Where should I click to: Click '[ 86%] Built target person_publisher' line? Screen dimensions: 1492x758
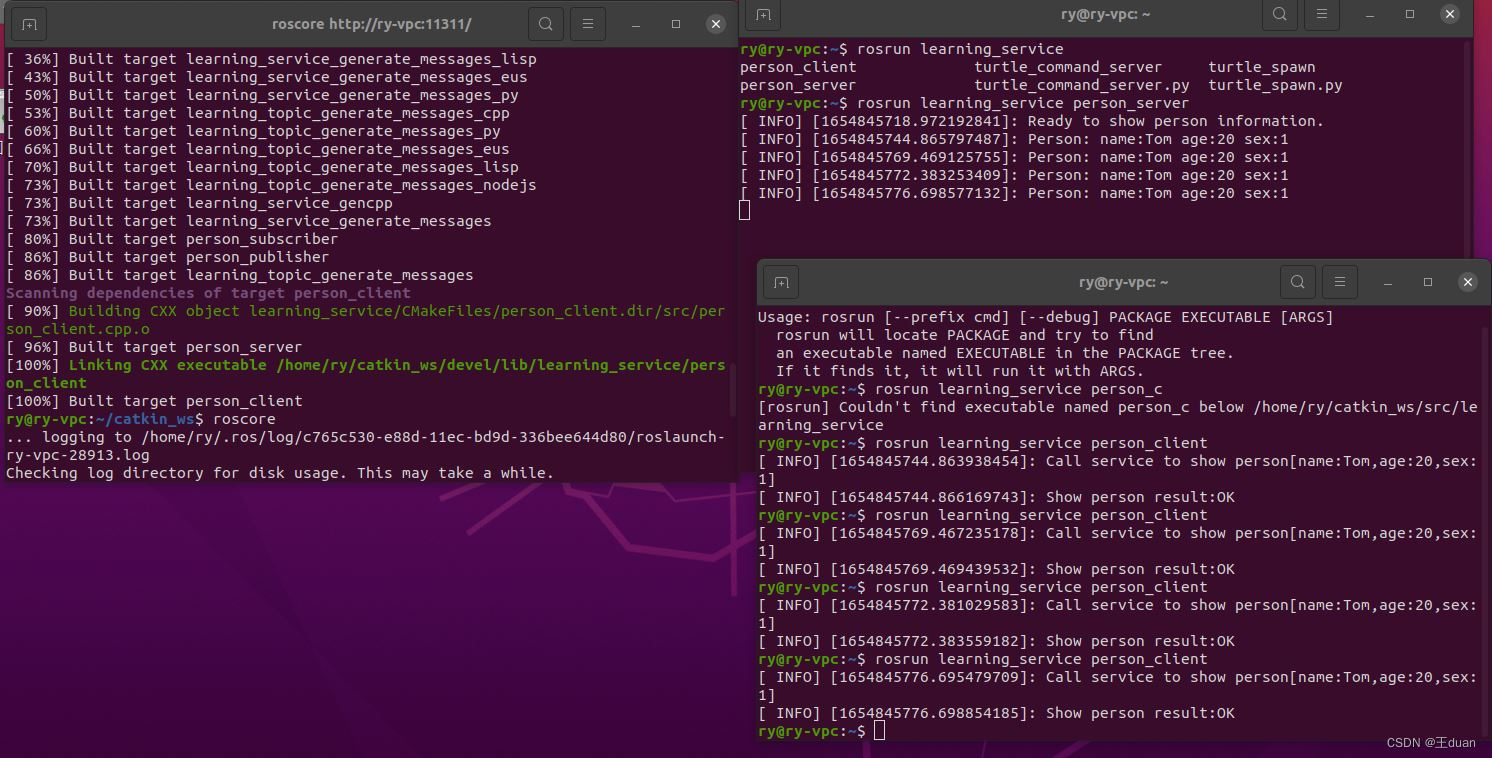pos(167,257)
